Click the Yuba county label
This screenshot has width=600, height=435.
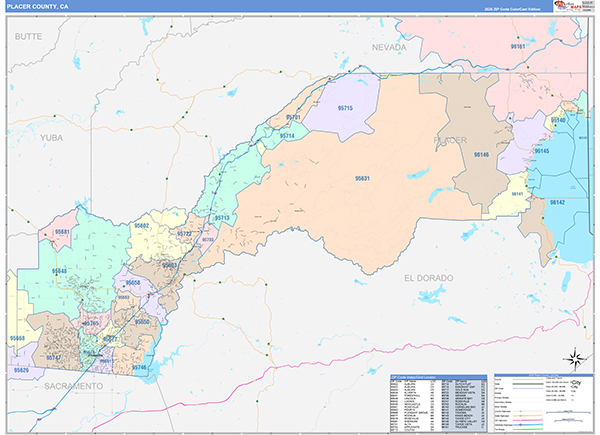[x=51, y=138]
